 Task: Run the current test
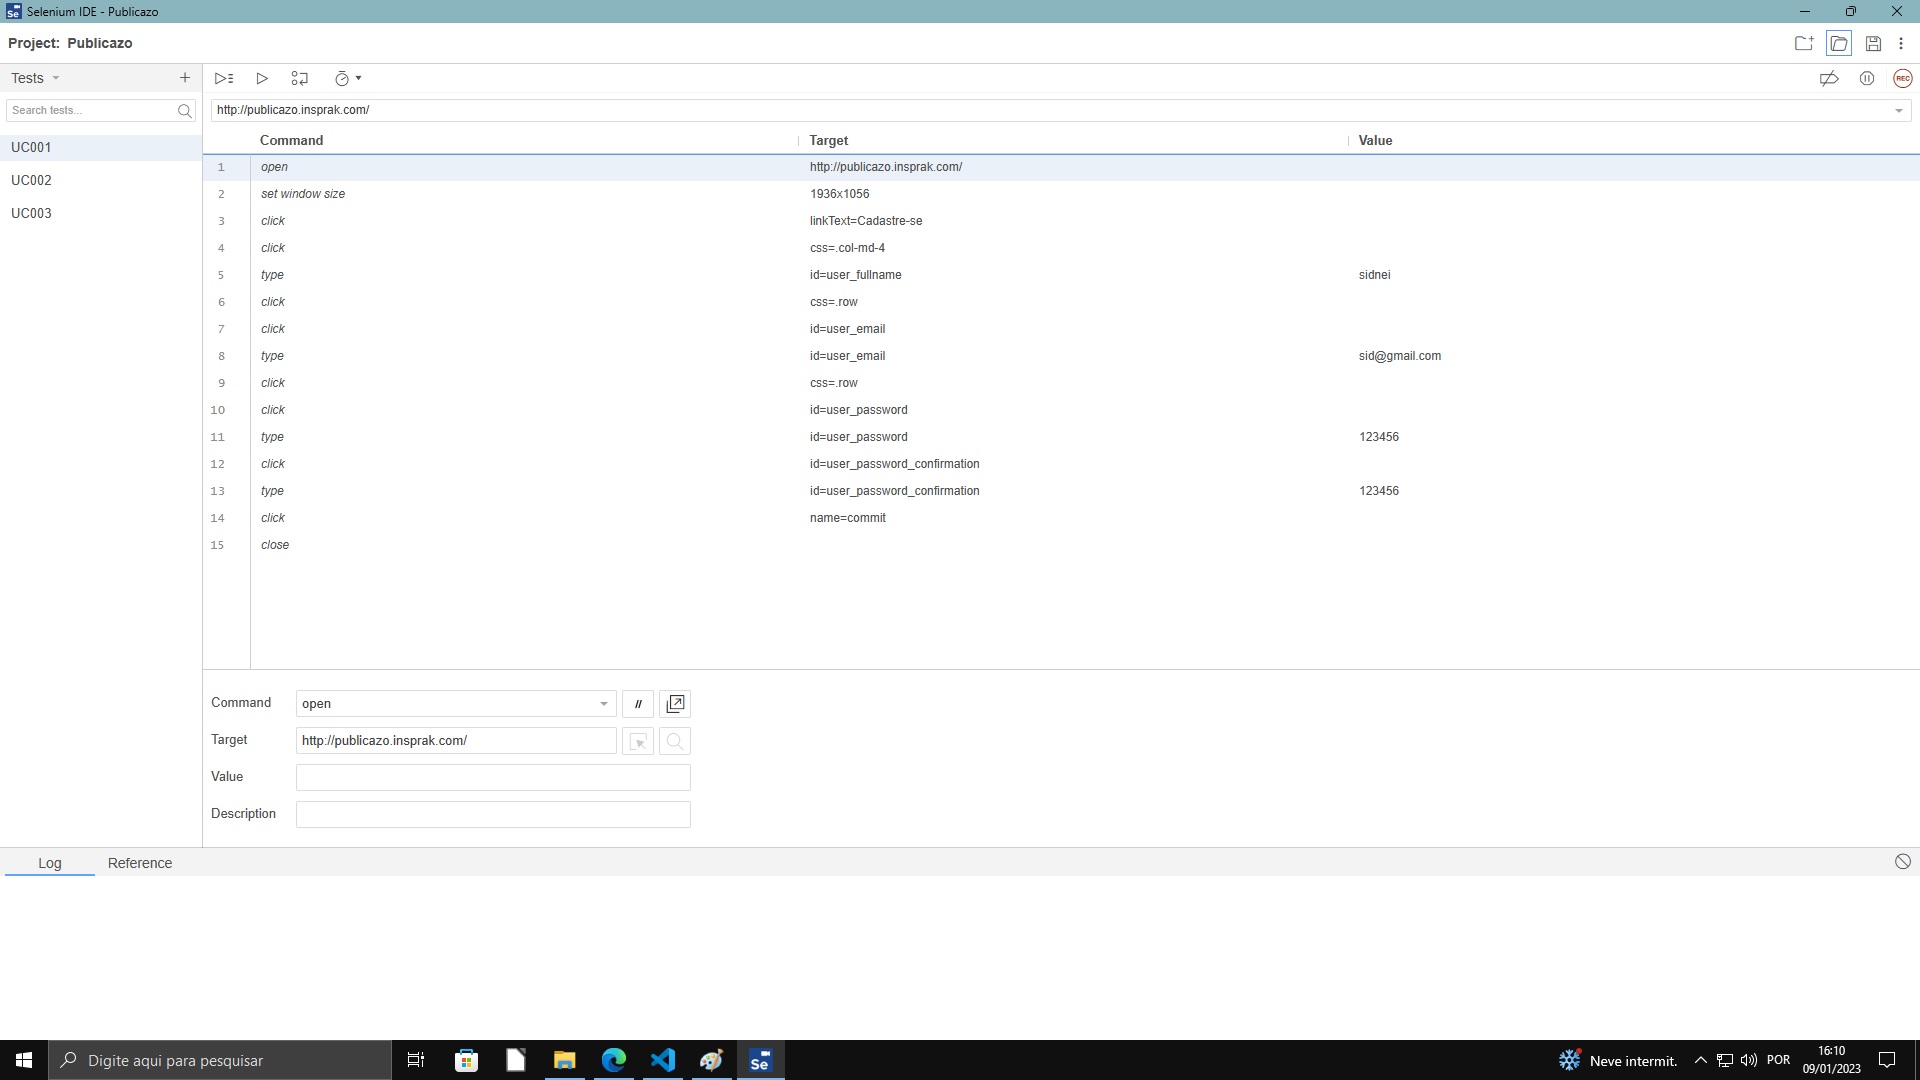tap(262, 78)
